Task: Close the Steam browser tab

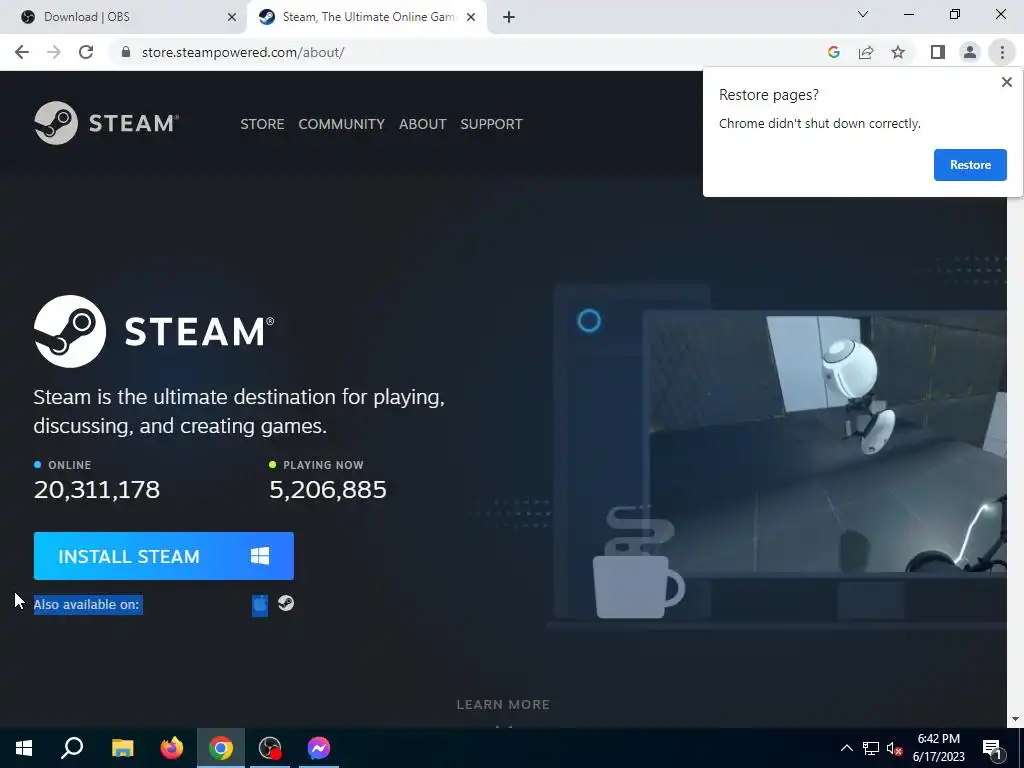Action: point(470,18)
